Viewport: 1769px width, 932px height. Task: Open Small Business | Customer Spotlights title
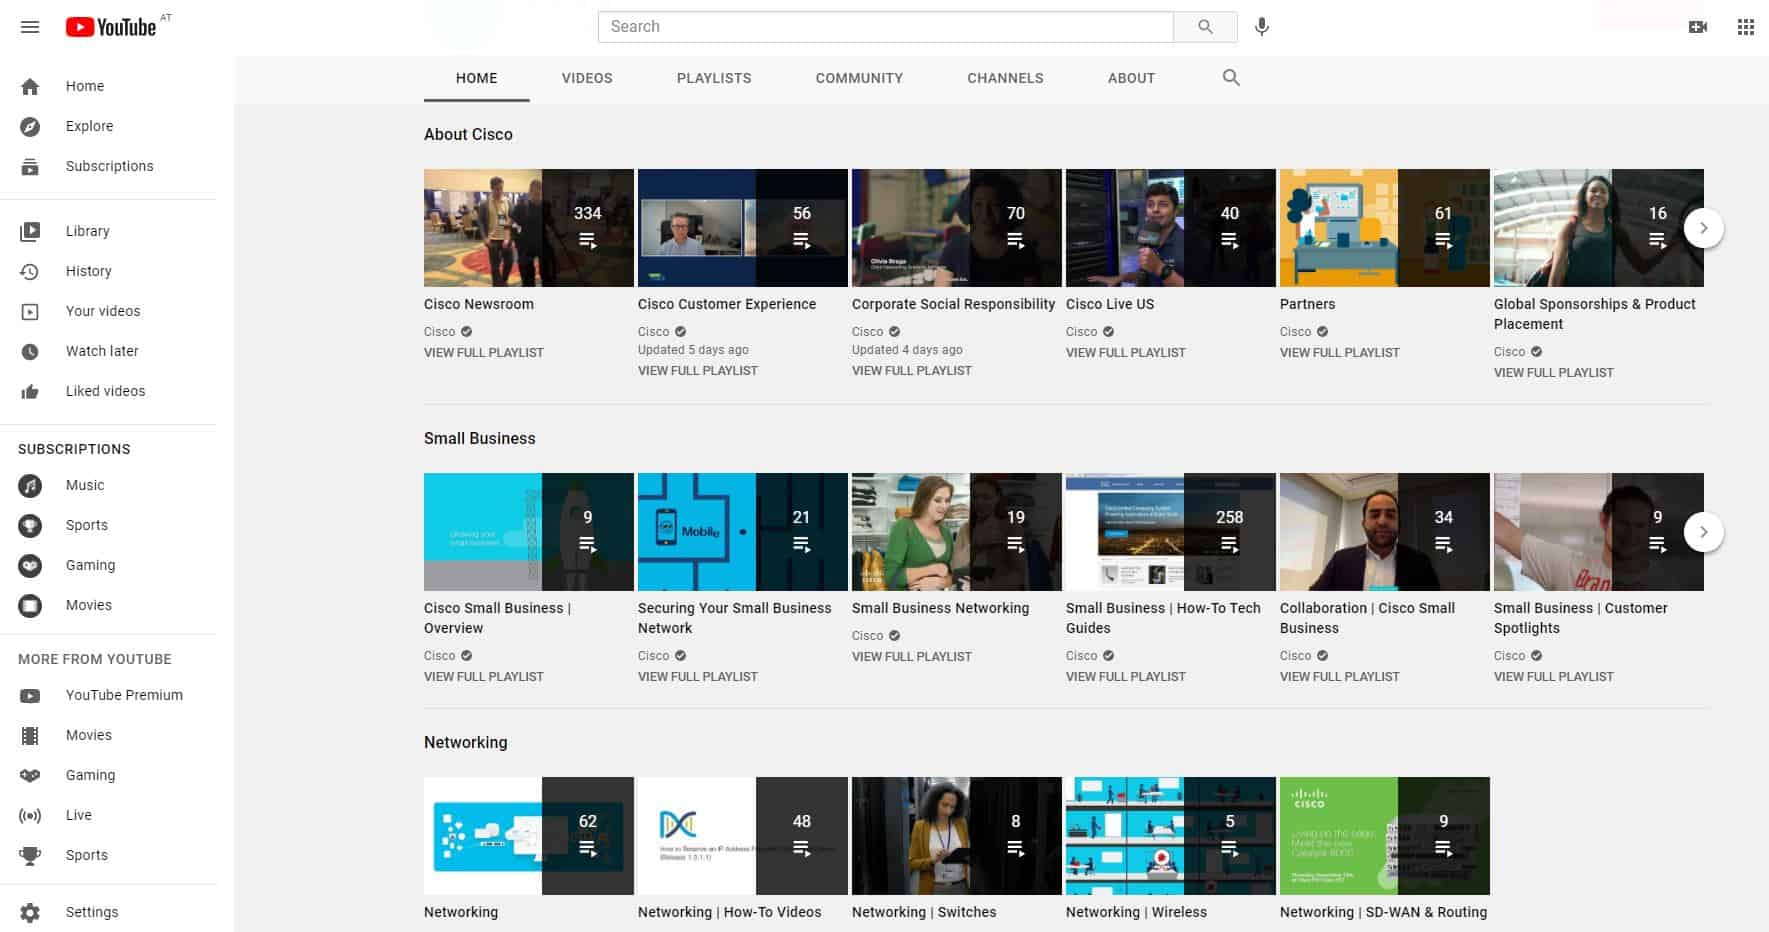[x=1581, y=618]
